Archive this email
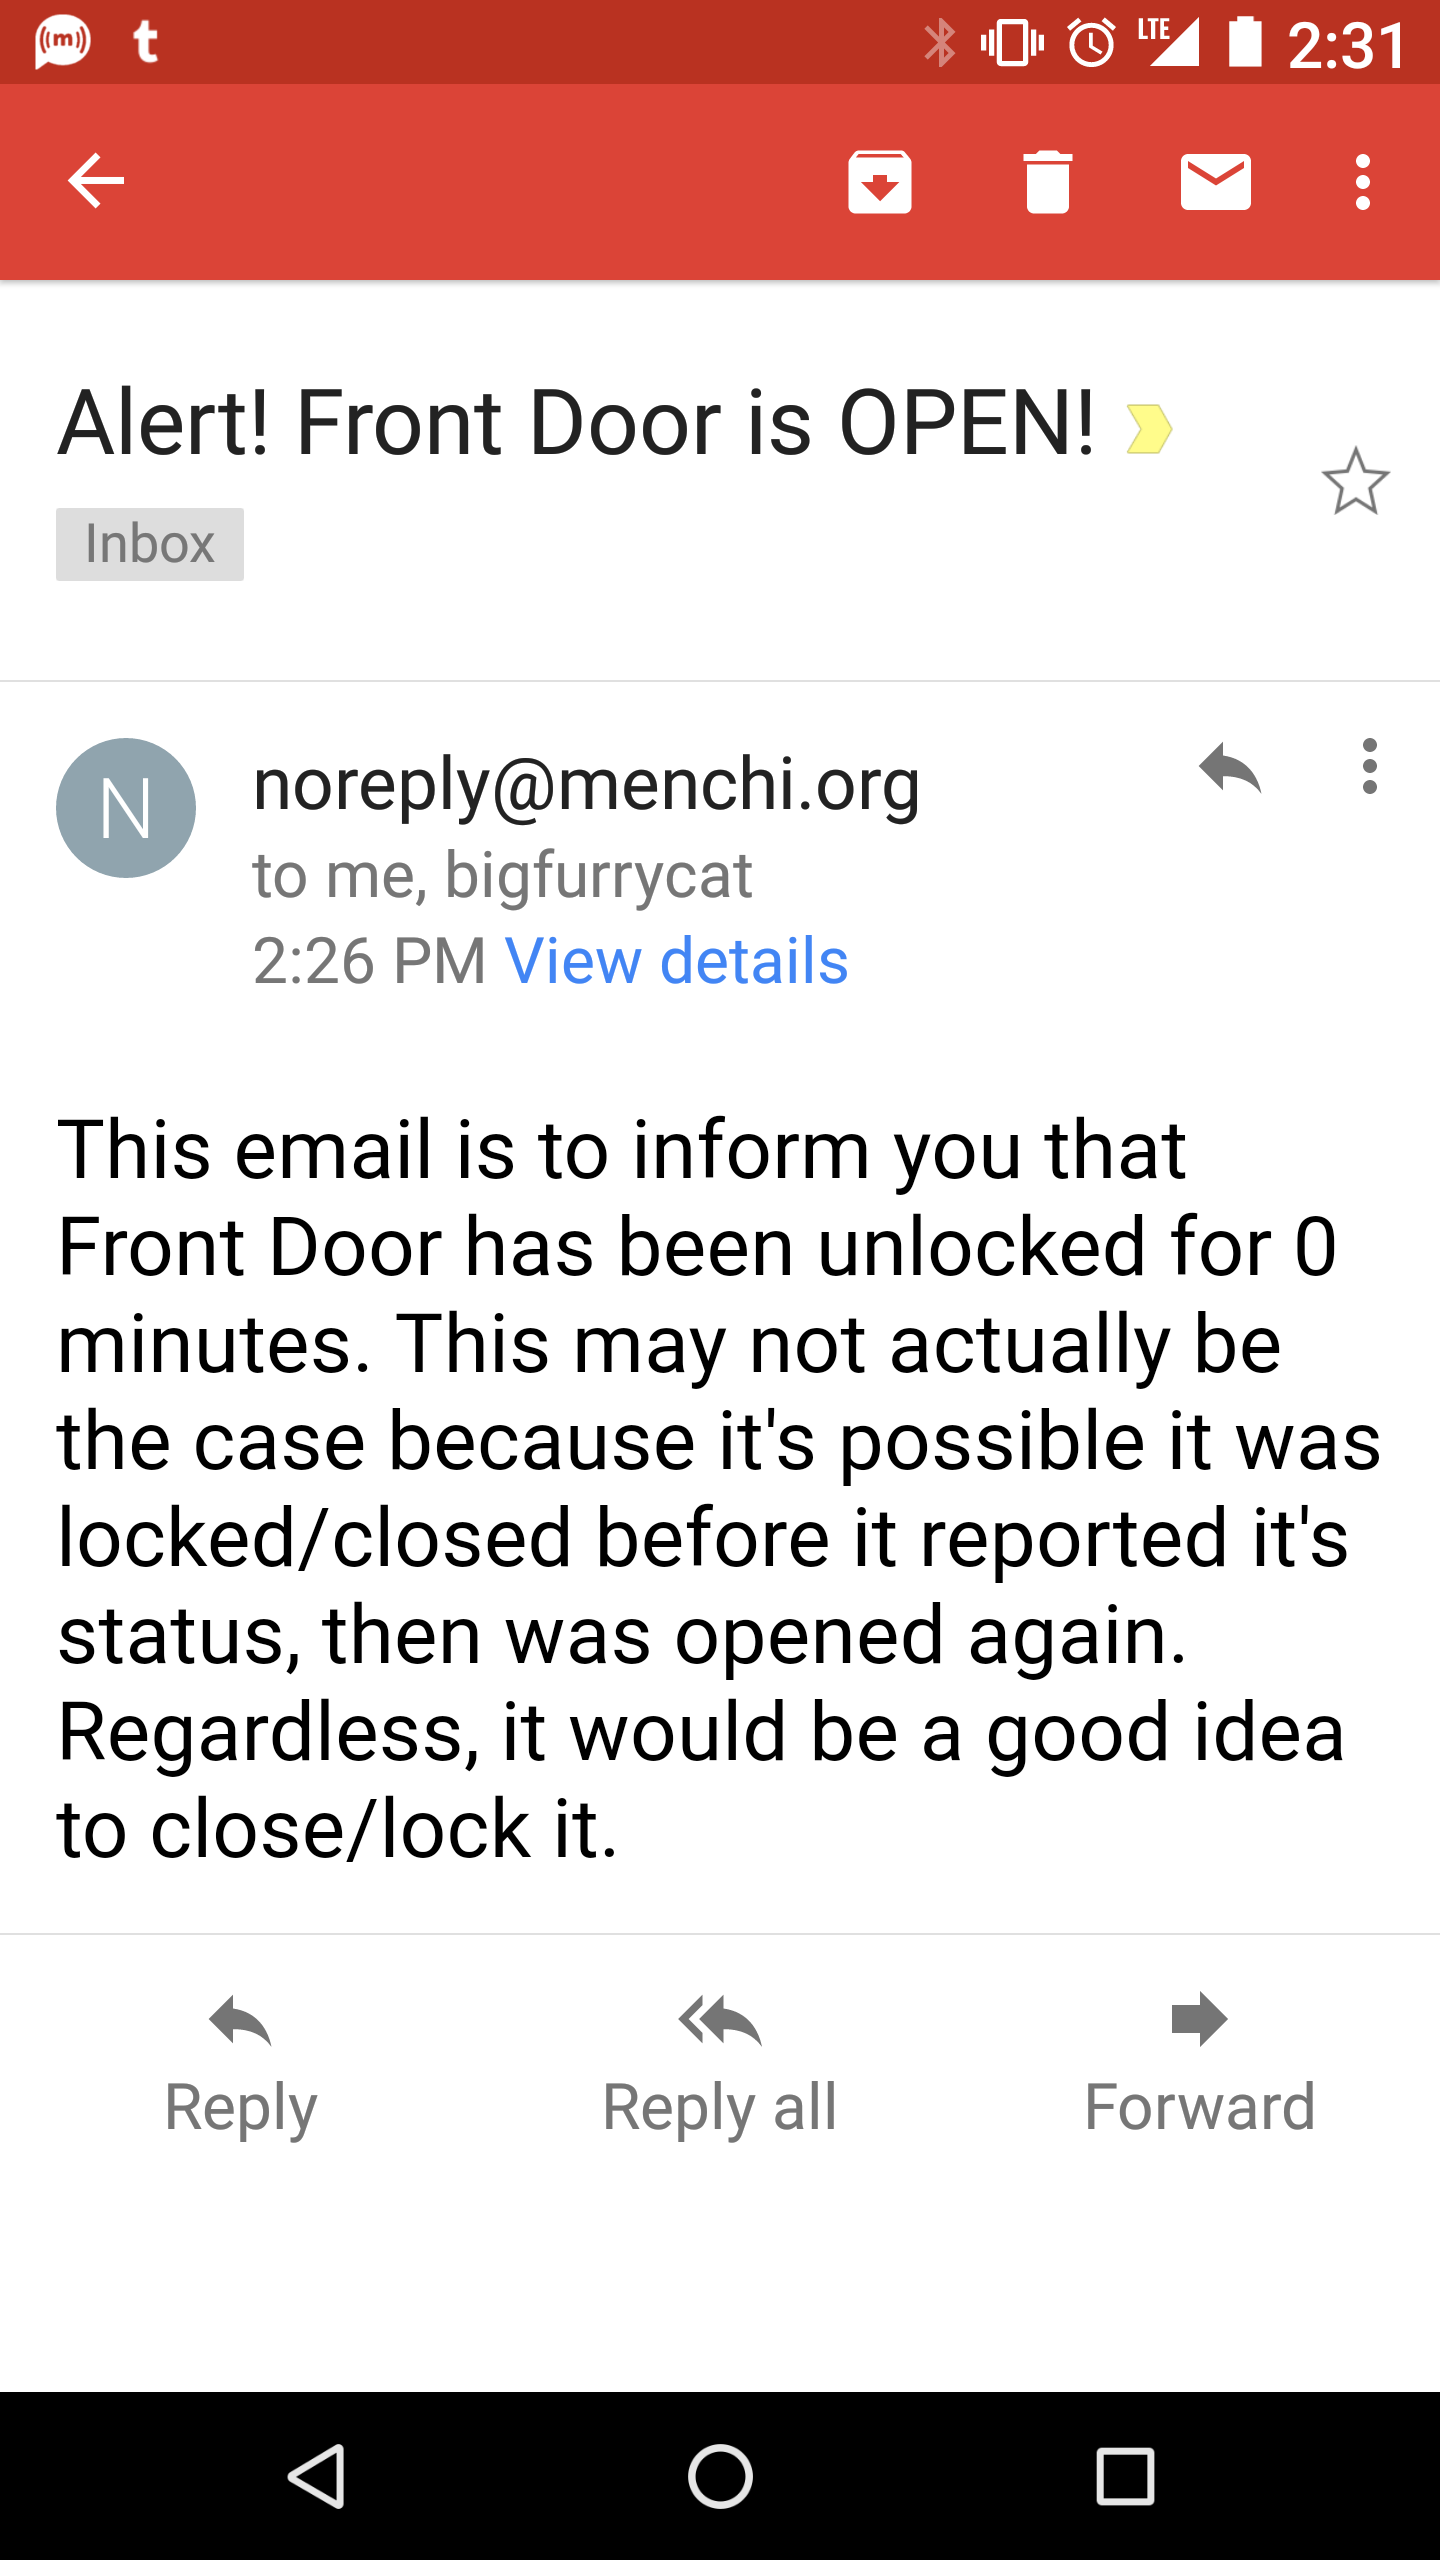Image resolution: width=1440 pixels, height=2560 pixels. tap(879, 182)
